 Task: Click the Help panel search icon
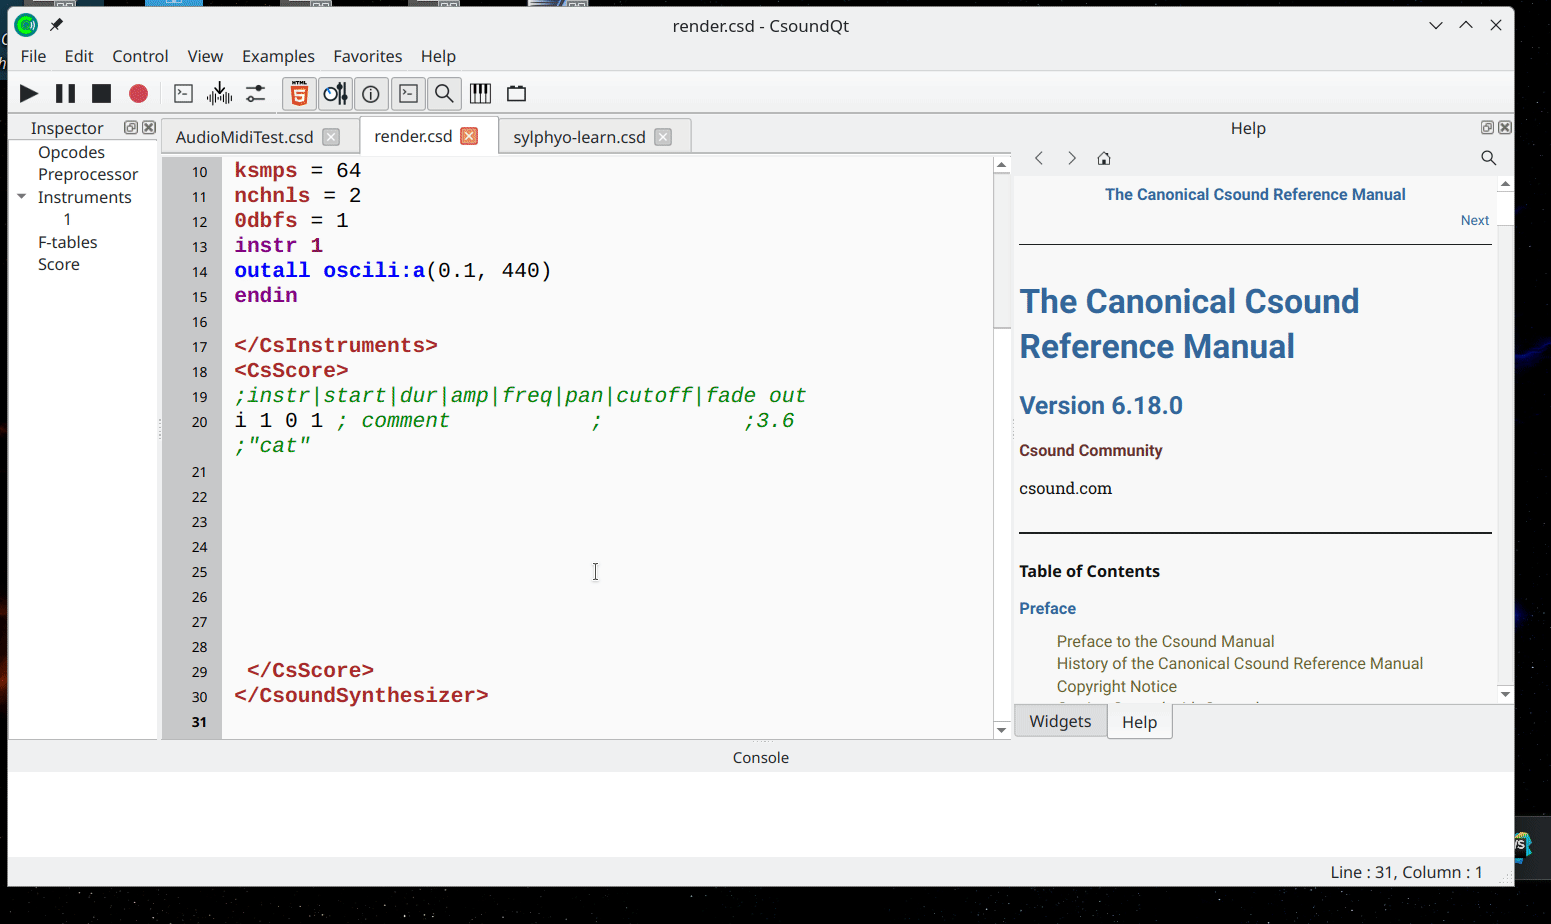tap(1488, 158)
